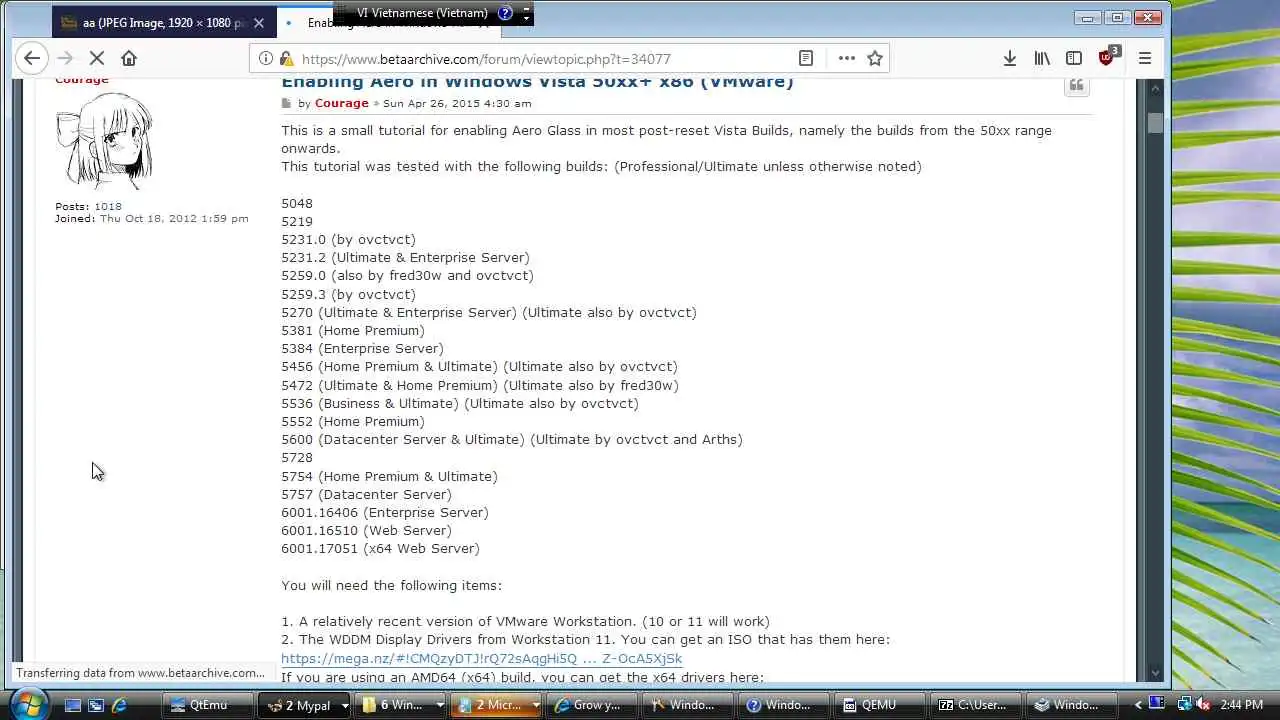The image size is (1280, 720).
Task: Open the Enabling Aero topic title
Action: pos(537,82)
